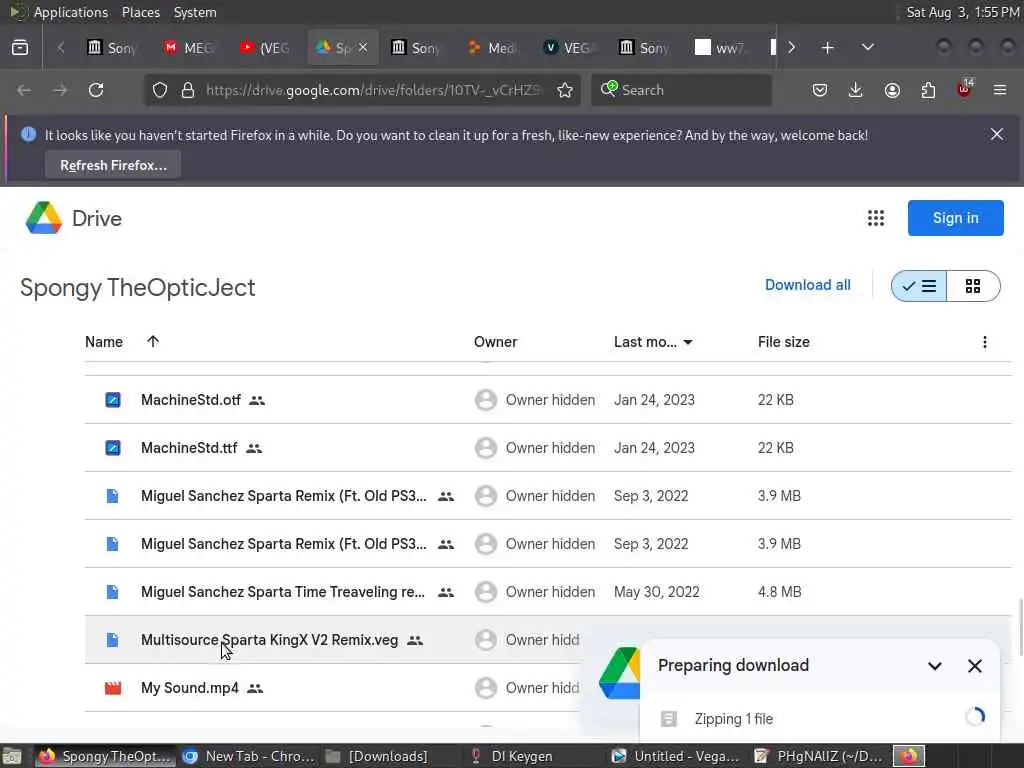
Task: Open the Google apps grid icon
Action: pyautogui.click(x=876, y=218)
